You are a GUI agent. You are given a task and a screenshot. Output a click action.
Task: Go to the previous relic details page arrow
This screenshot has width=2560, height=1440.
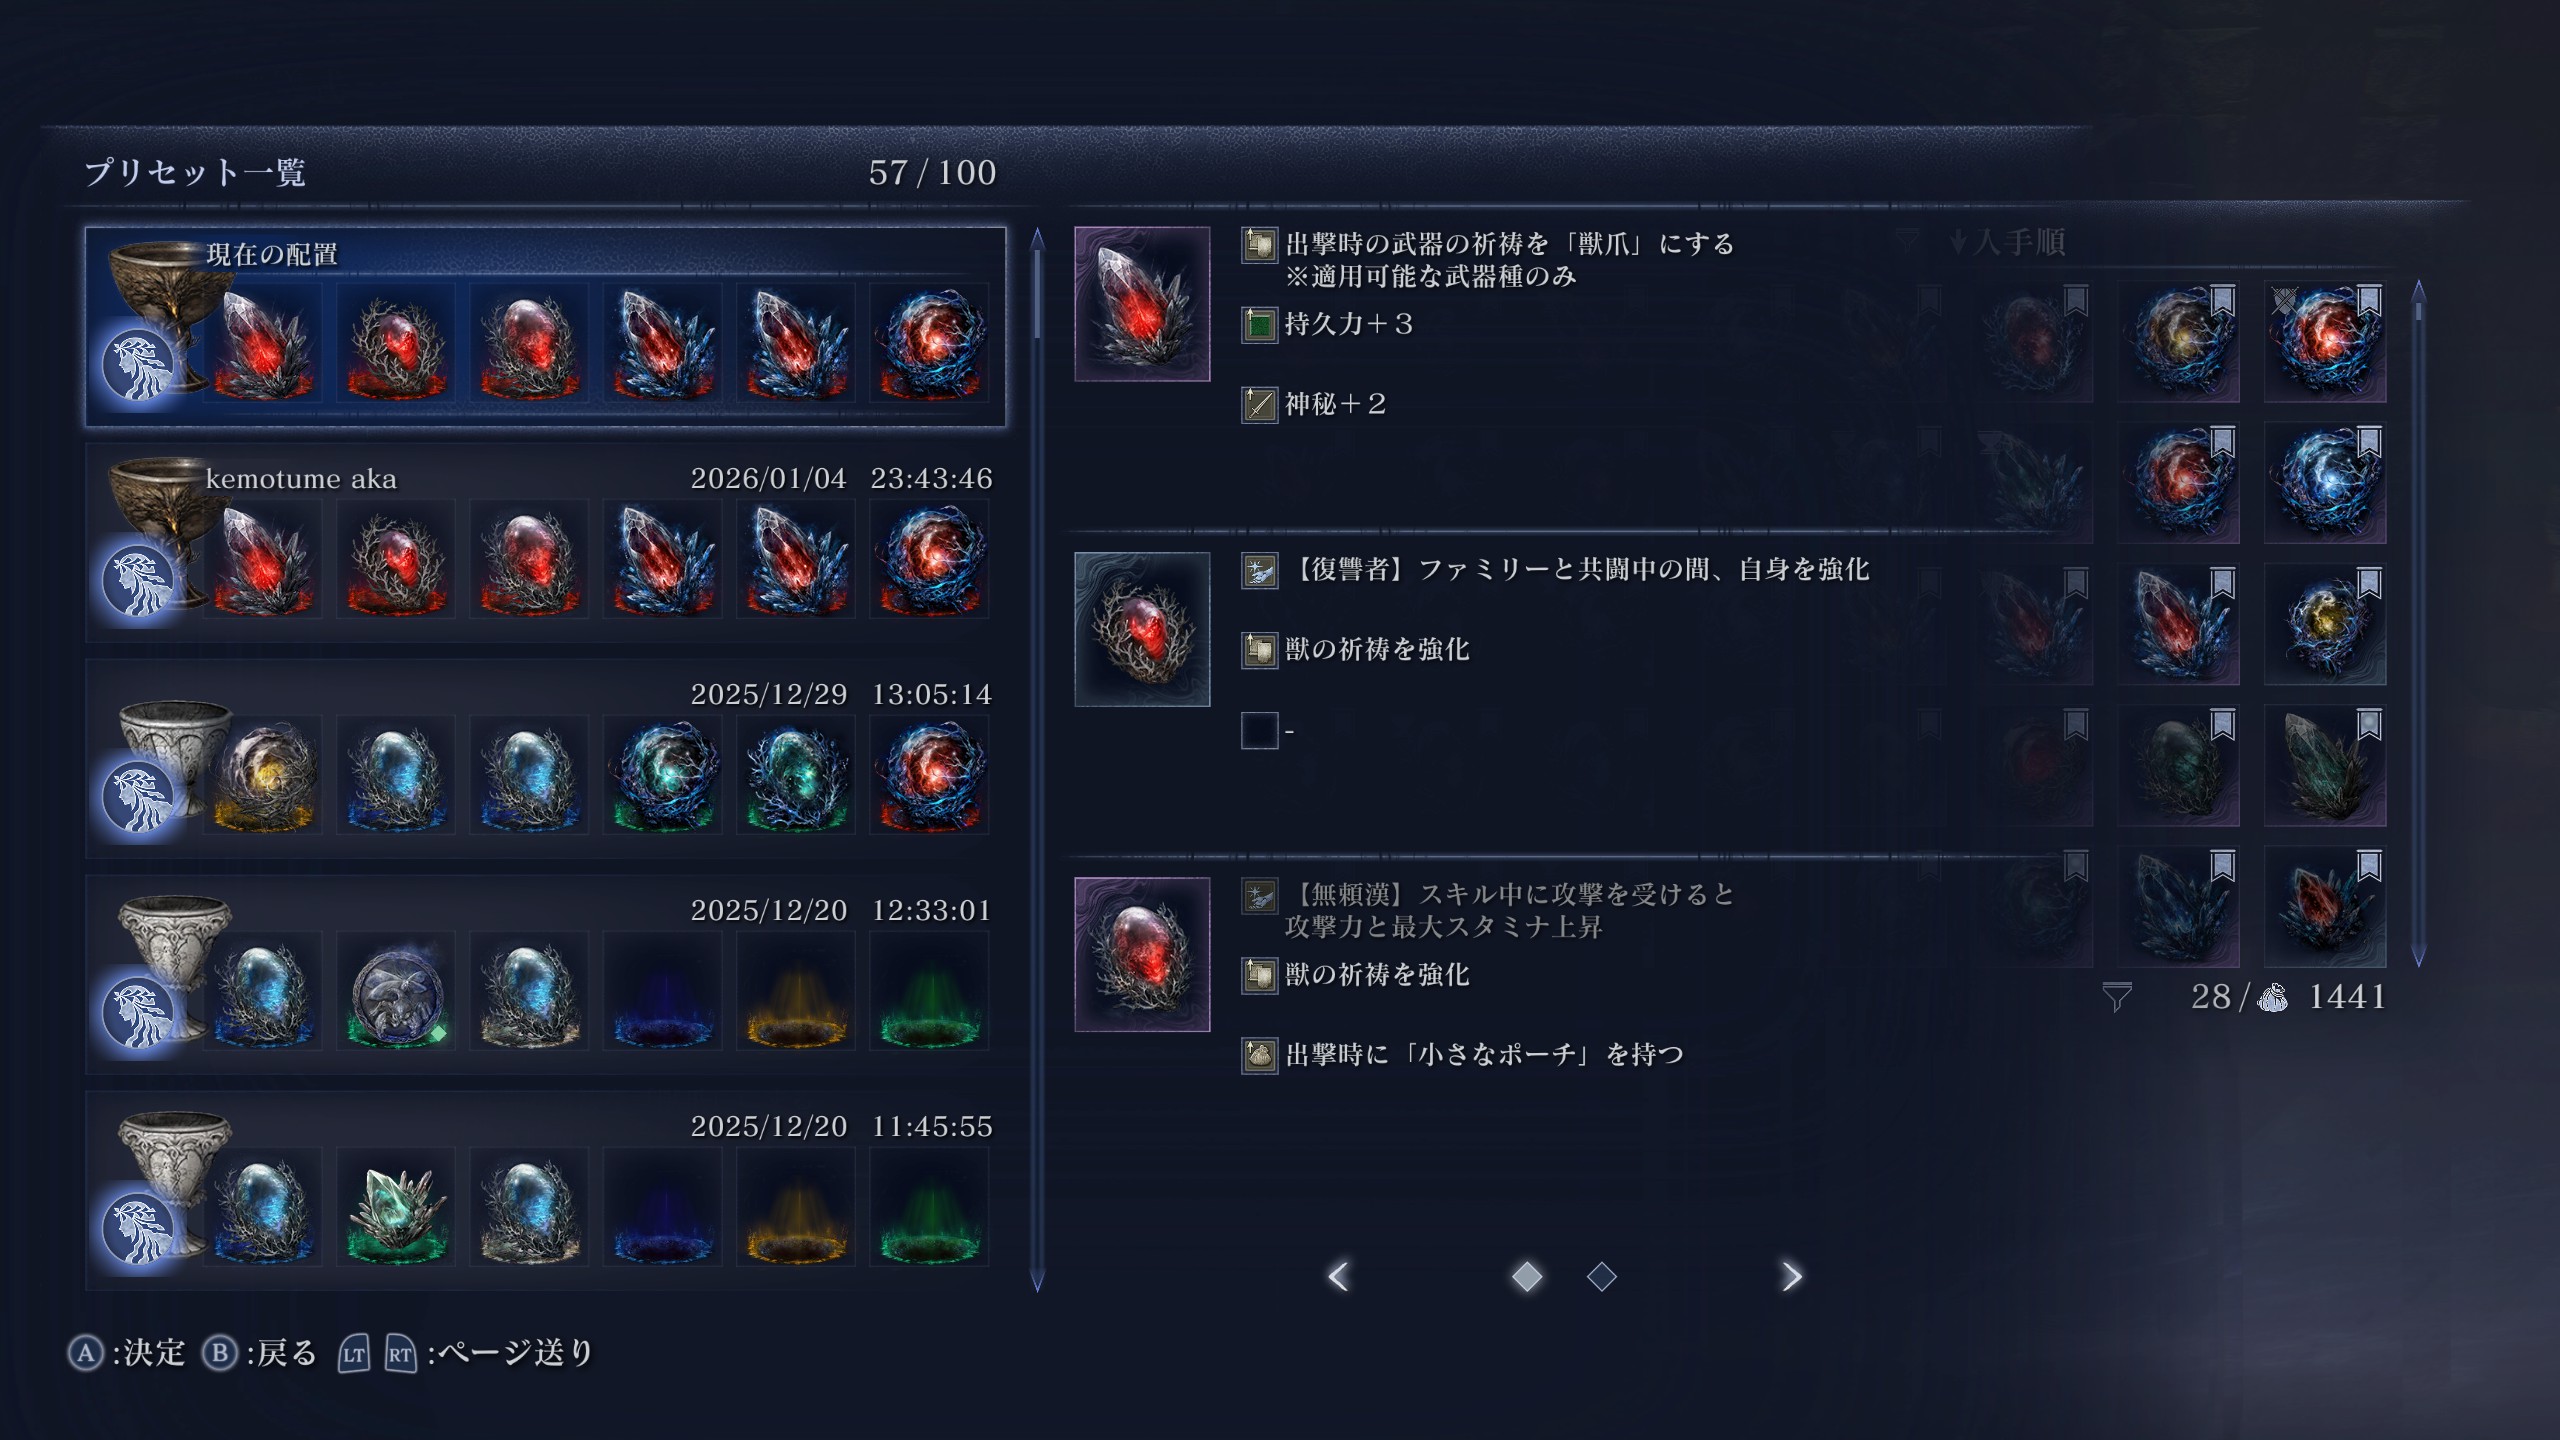pos(1339,1276)
